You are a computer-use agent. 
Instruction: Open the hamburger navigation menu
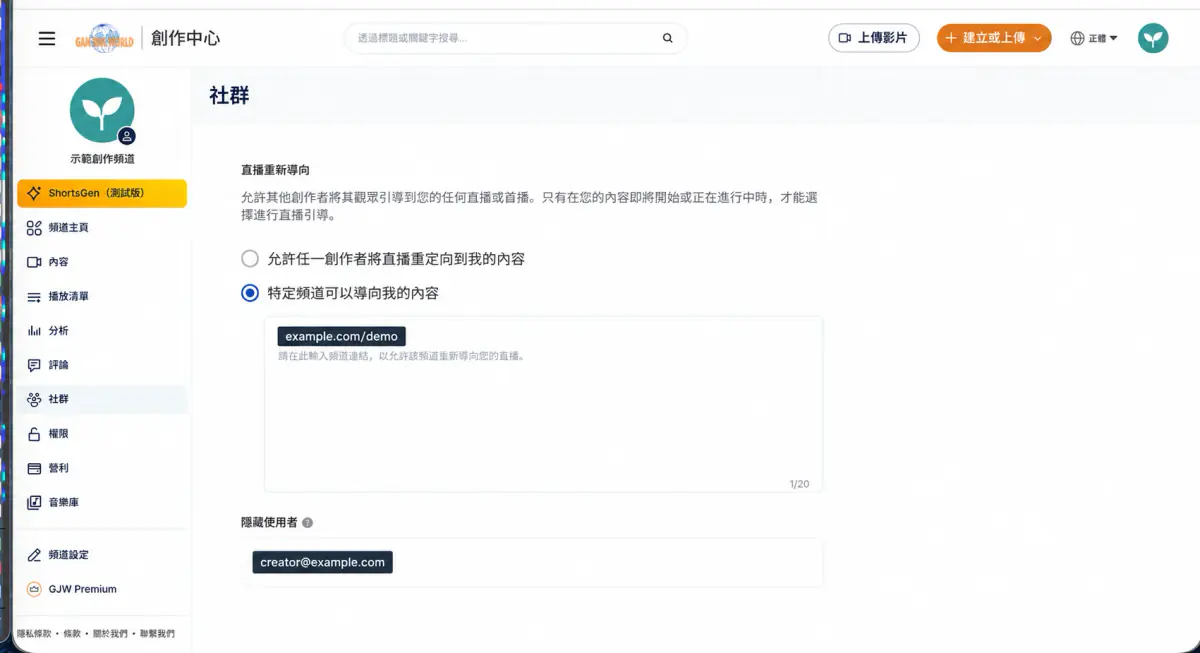pos(47,39)
